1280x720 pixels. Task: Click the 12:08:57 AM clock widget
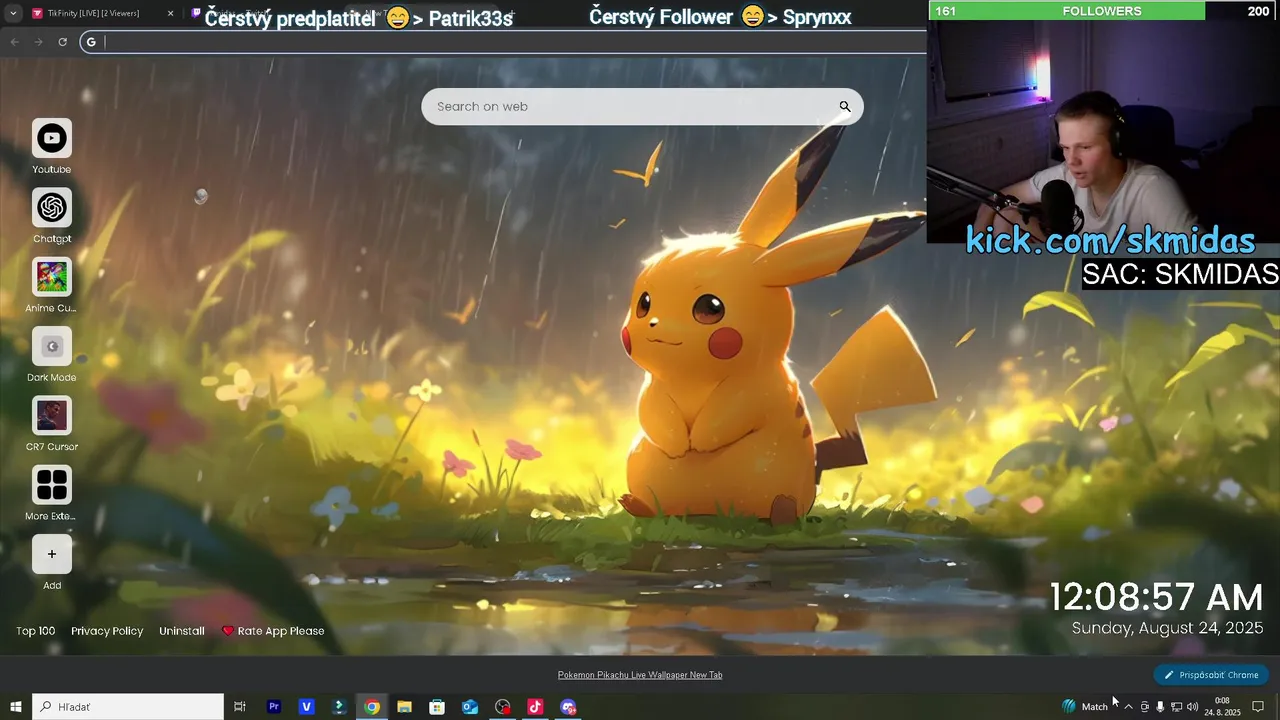(x=1156, y=598)
